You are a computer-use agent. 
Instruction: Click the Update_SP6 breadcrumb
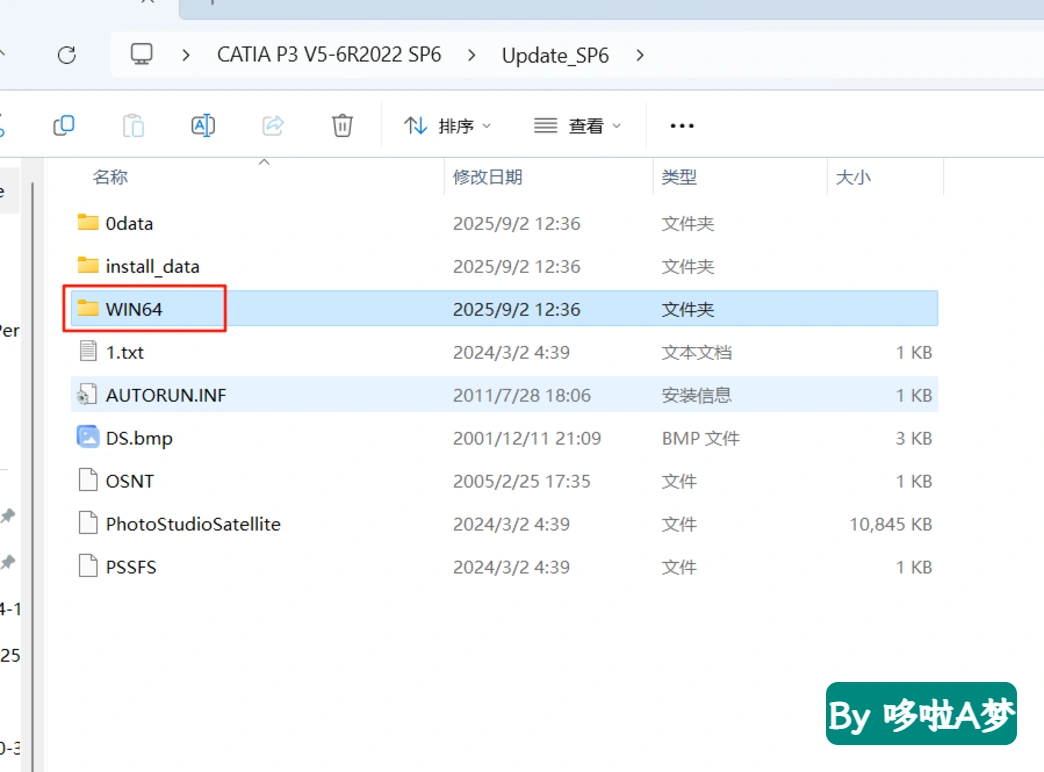pyautogui.click(x=555, y=55)
